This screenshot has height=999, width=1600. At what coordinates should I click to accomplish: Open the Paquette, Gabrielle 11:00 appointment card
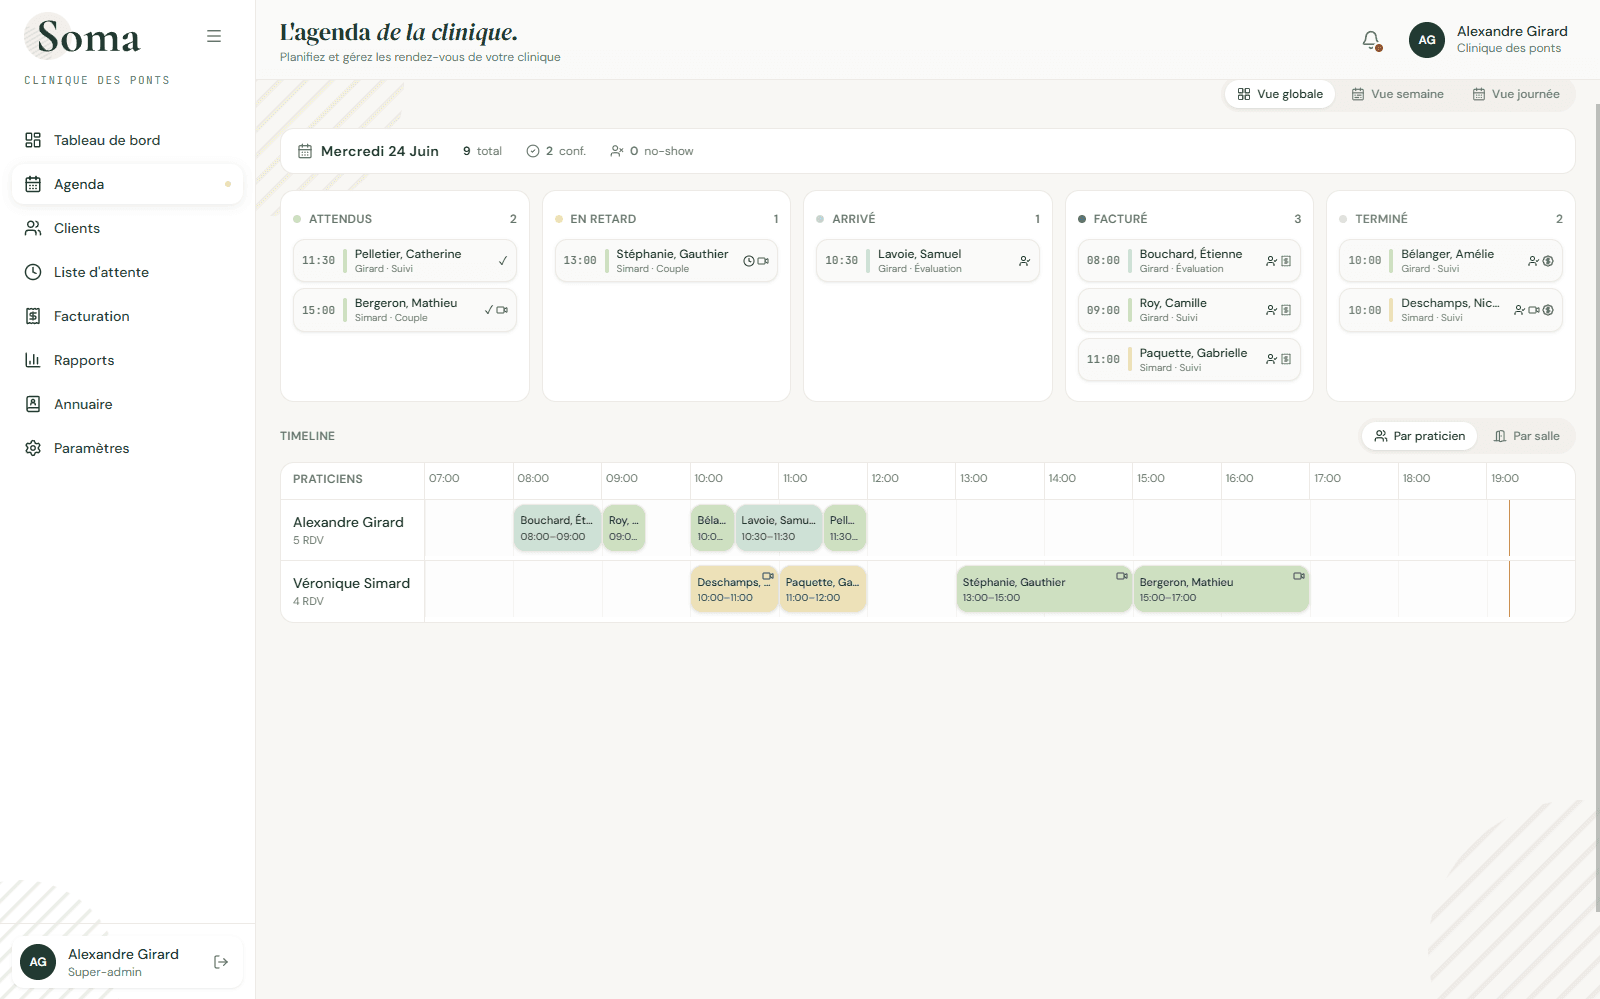pos(1189,359)
